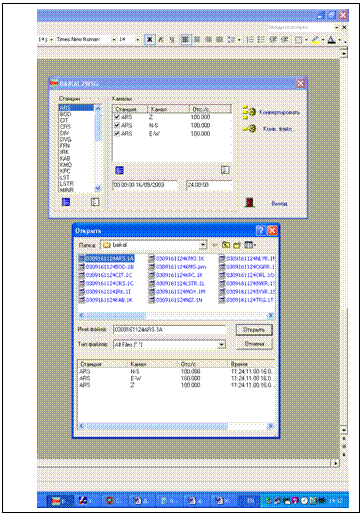This screenshot has height=516, width=362.
Task: Open the font name dropdown Times New Roman
Action: 114,40
